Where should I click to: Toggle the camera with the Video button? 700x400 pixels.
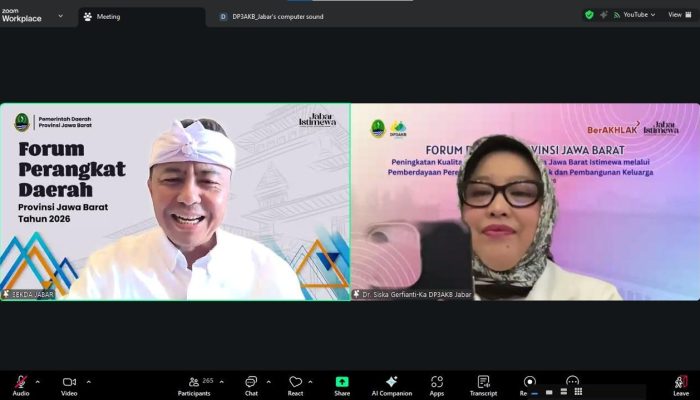[69, 386]
